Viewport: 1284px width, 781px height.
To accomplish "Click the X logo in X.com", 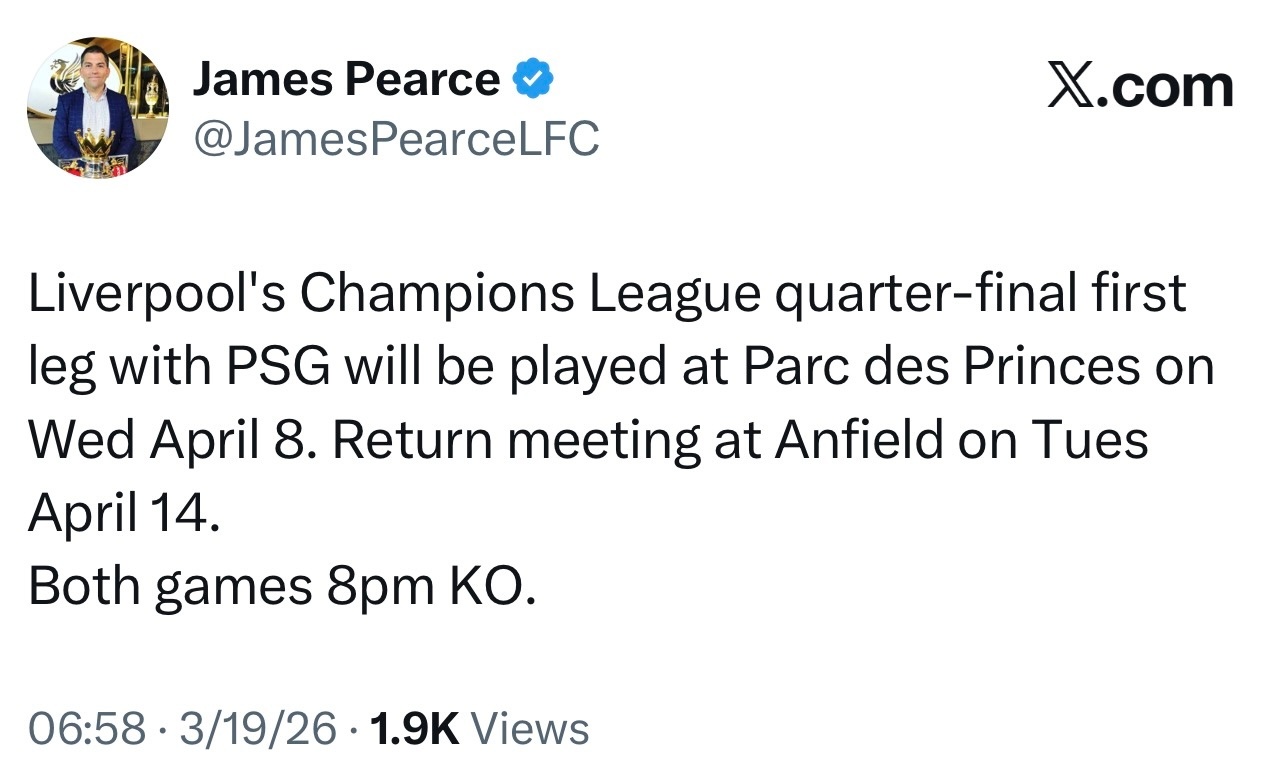I will [x=1070, y=85].
